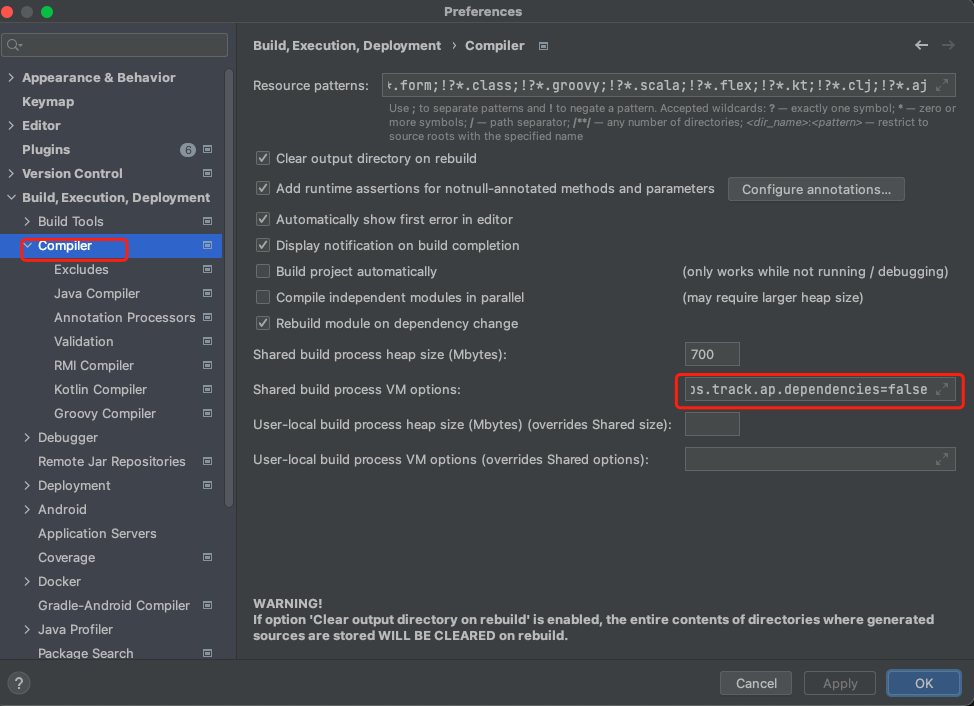The width and height of the screenshot is (974, 706).
Task: Enable Build project automatically
Action: click(x=263, y=271)
